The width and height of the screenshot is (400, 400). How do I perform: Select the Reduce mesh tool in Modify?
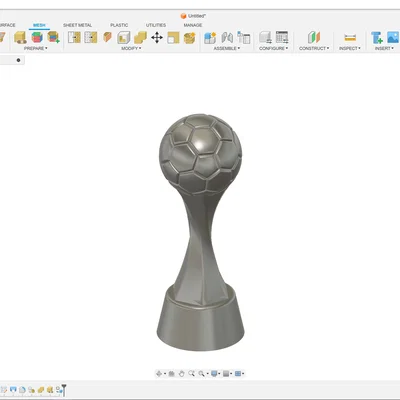91,37
